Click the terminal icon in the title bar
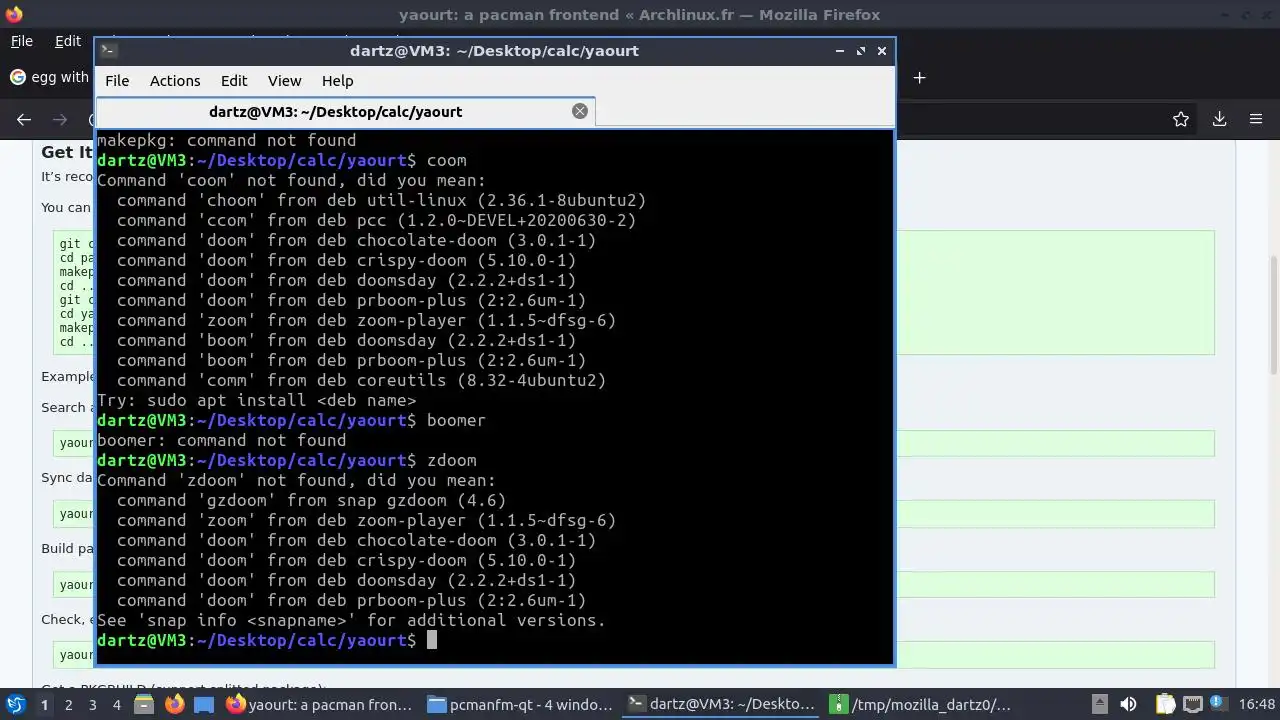This screenshot has height=720, width=1280. point(109,50)
